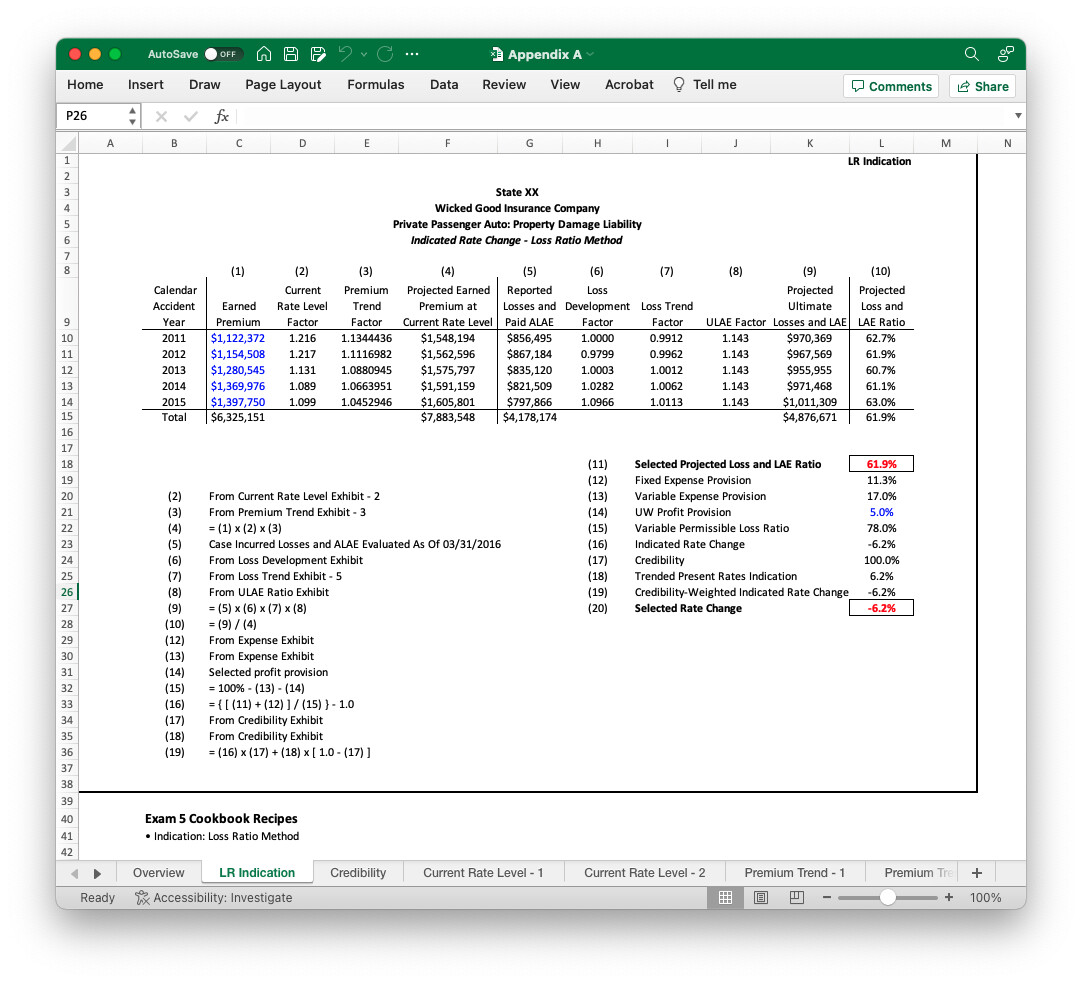Image resolution: width=1082 pixels, height=983 pixels.
Task: Select 2011 earned premium cell $1,122,372
Action: 239,338
